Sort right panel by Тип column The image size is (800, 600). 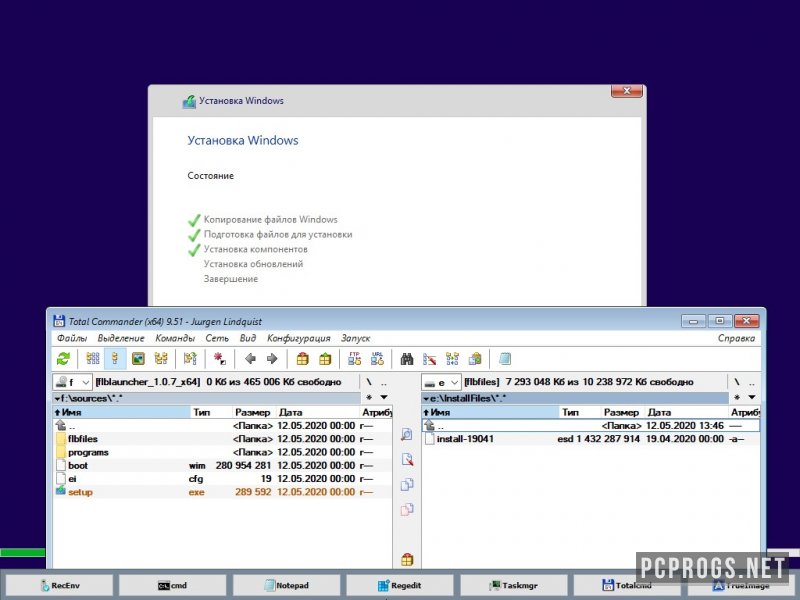pos(580,412)
